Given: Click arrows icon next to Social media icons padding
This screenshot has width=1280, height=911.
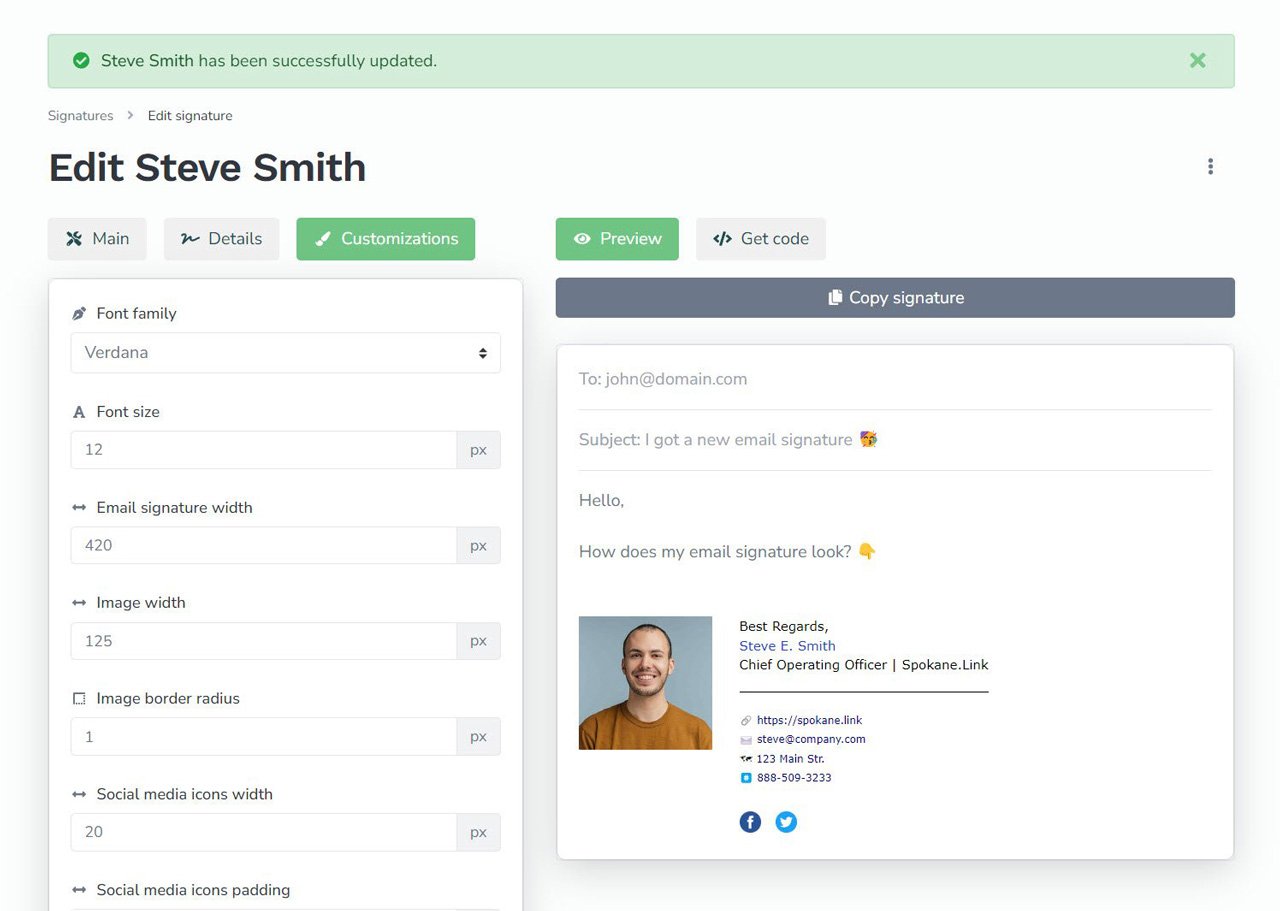Looking at the screenshot, I should (x=80, y=890).
